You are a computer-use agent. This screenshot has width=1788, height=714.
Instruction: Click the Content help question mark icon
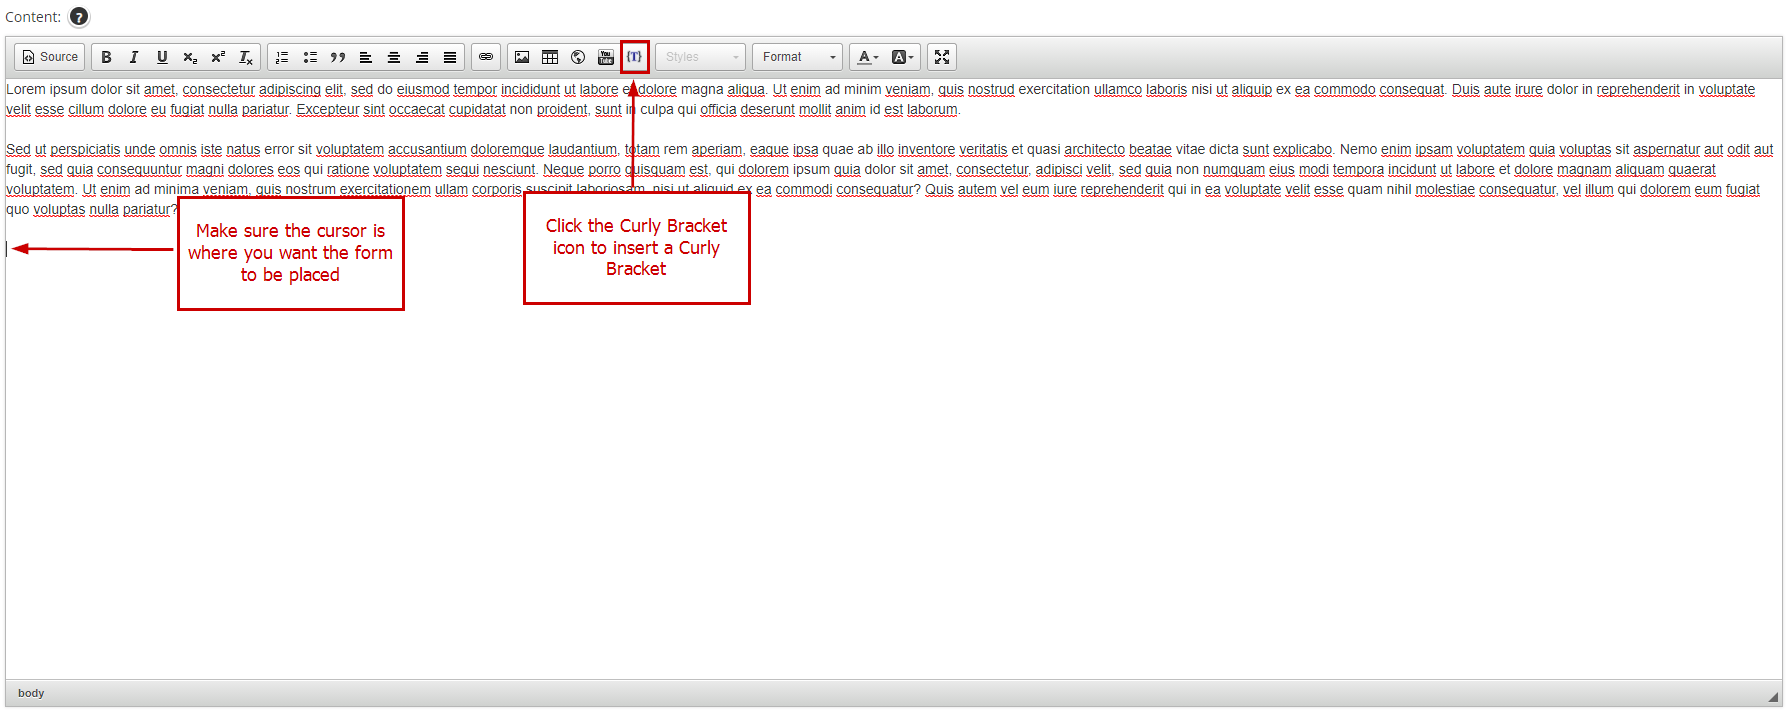tap(79, 17)
